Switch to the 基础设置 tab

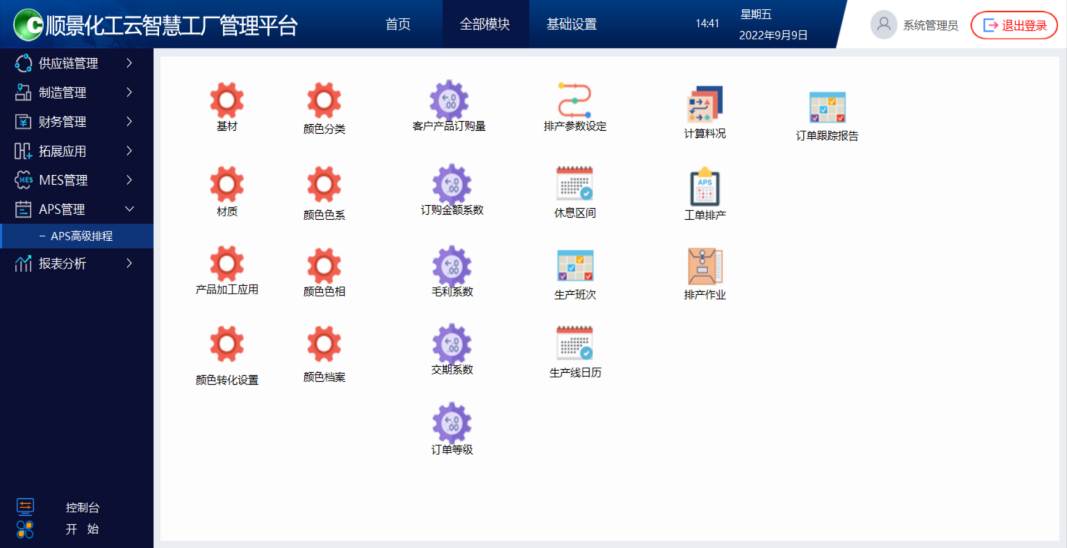click(x=571, y=24)
